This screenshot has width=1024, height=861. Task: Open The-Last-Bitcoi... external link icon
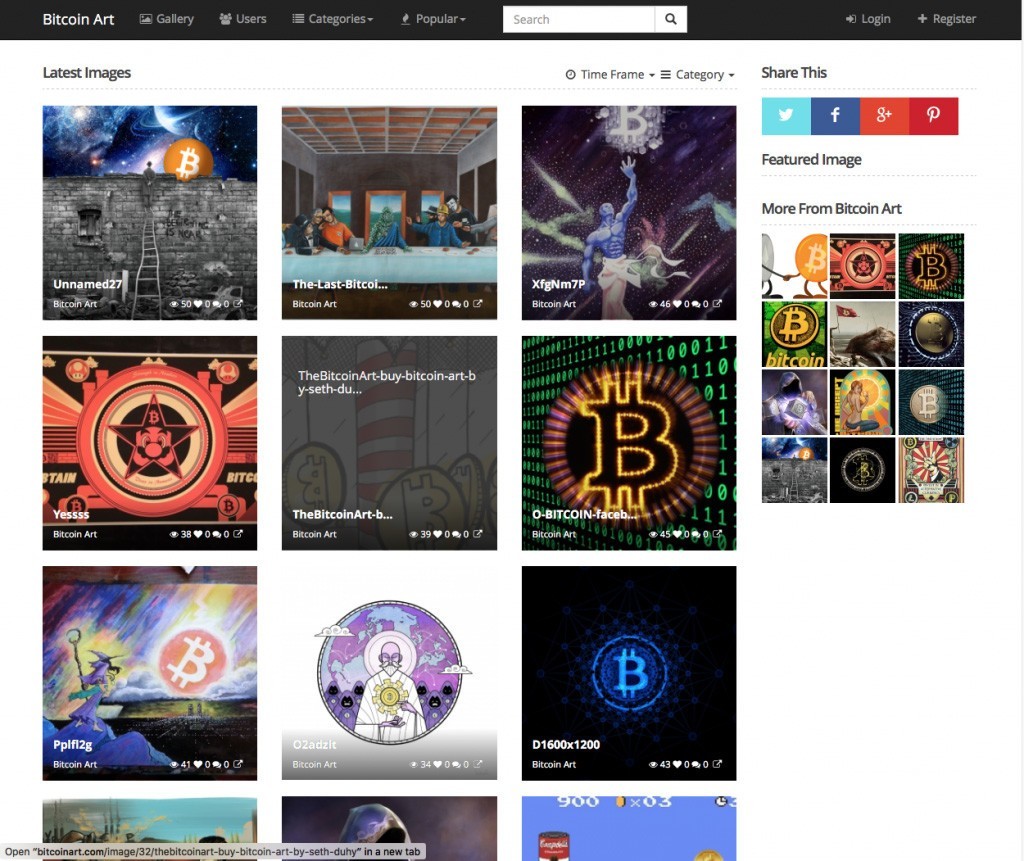(x=478, y=304)
